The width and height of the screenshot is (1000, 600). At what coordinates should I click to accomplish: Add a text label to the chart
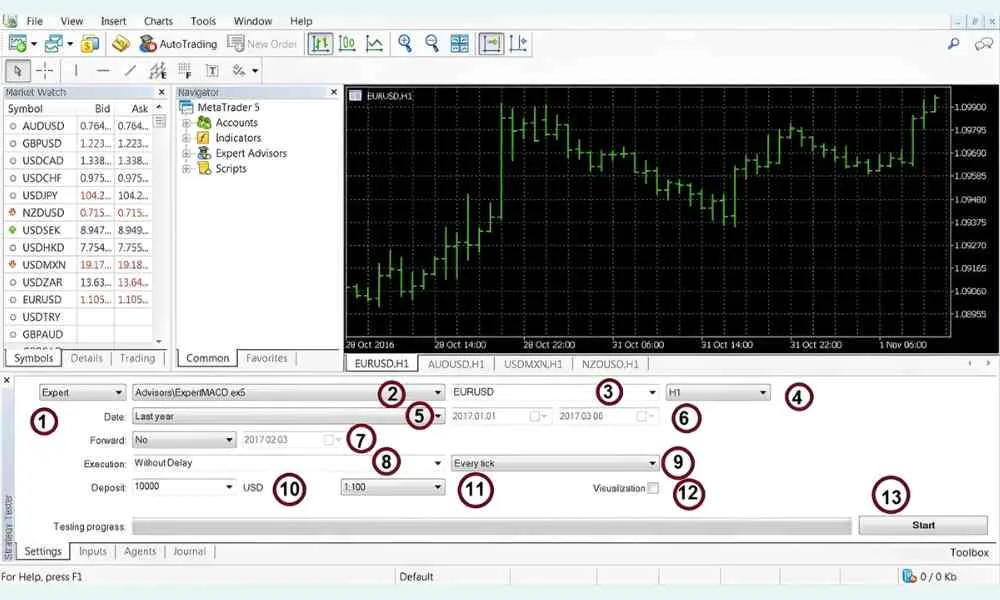click(x=212, y=70)
